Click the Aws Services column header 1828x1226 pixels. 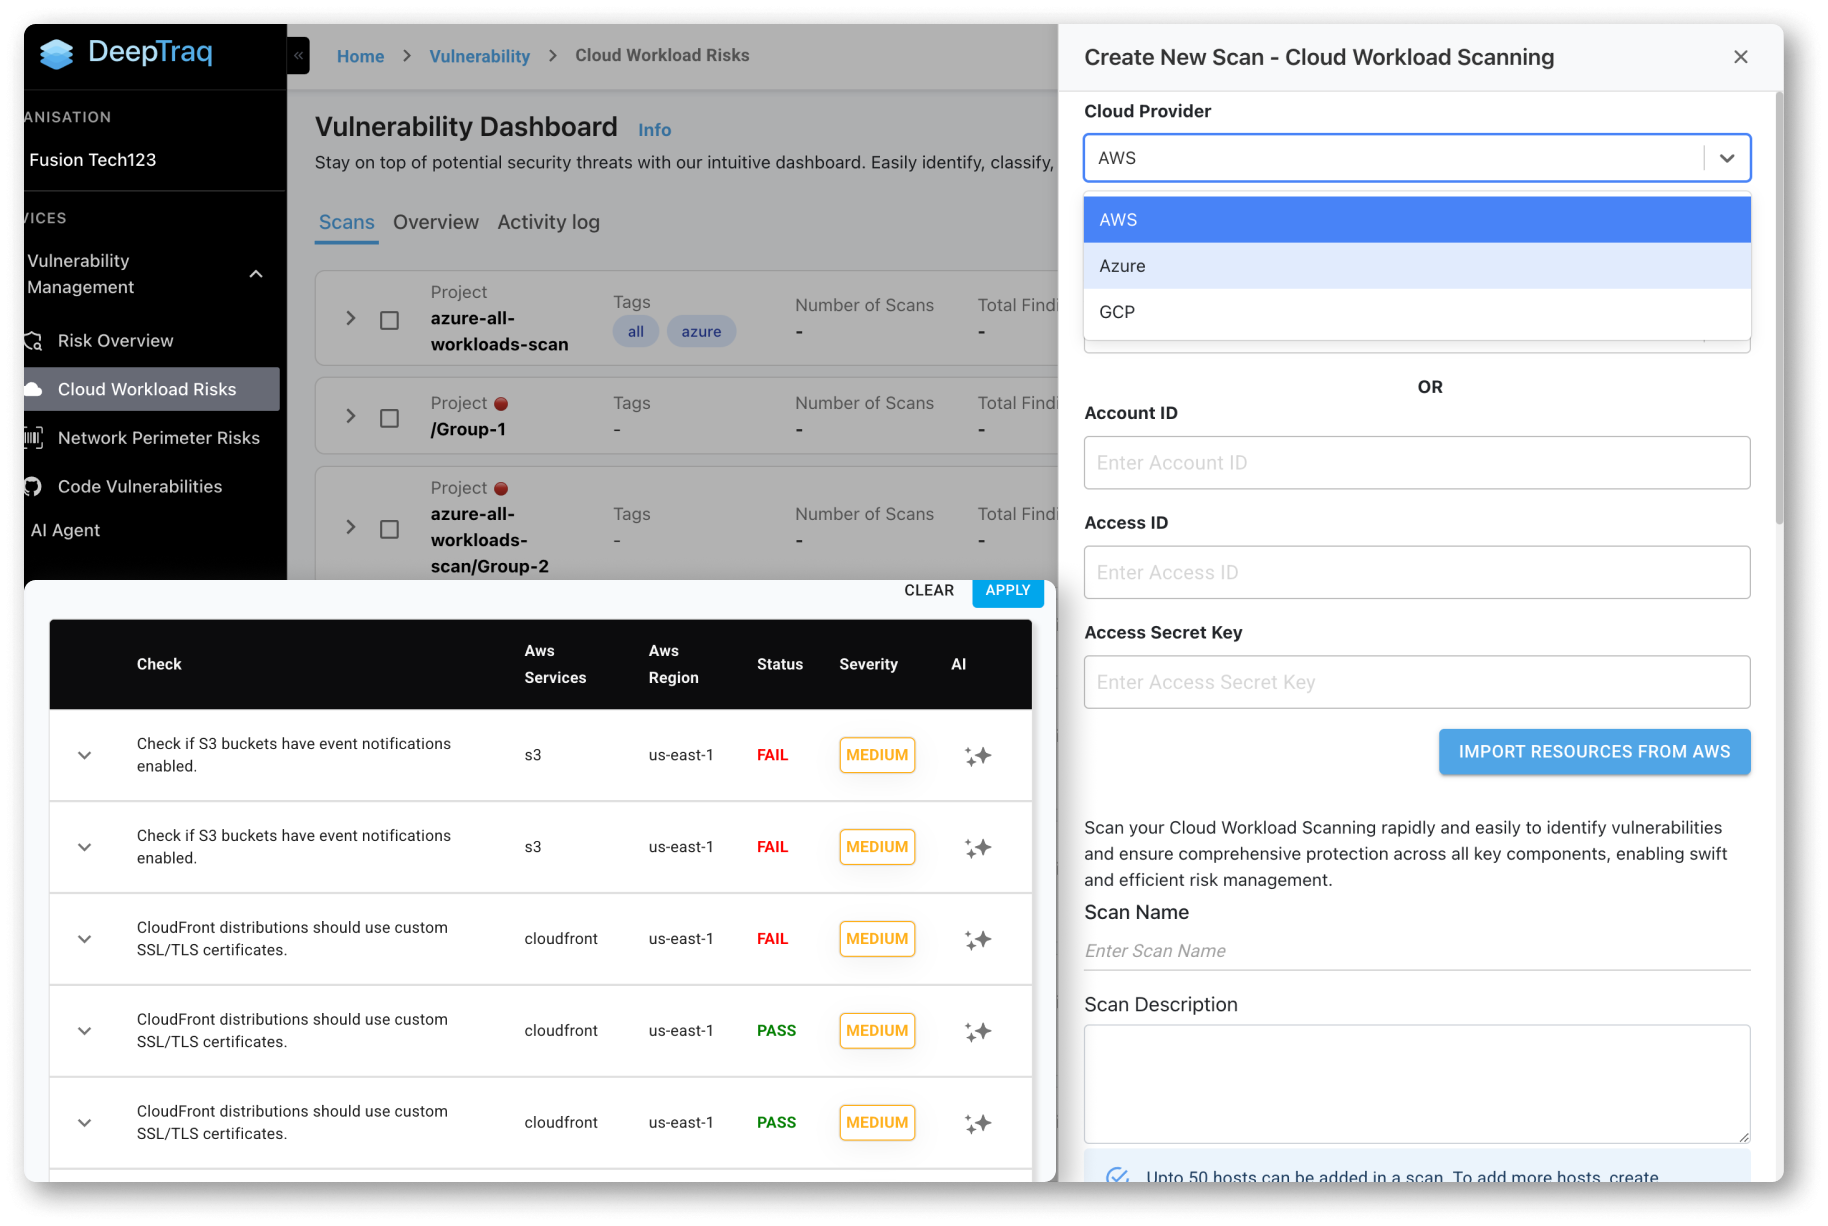(555, 664)
